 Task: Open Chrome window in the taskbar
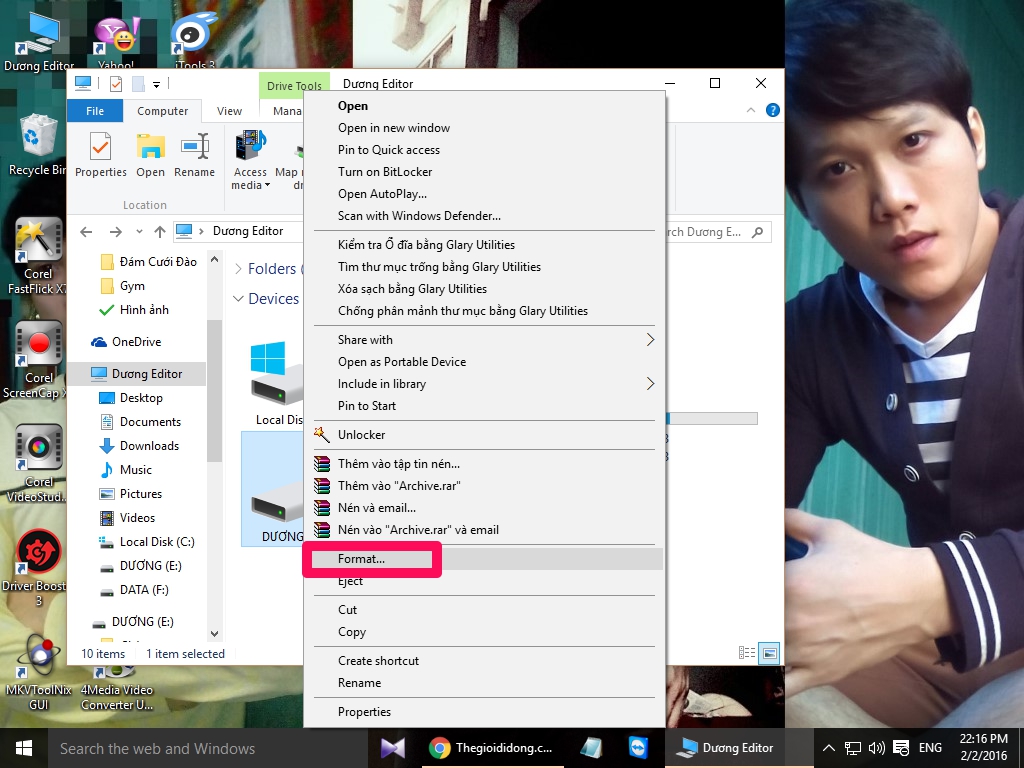click(490, 748)
